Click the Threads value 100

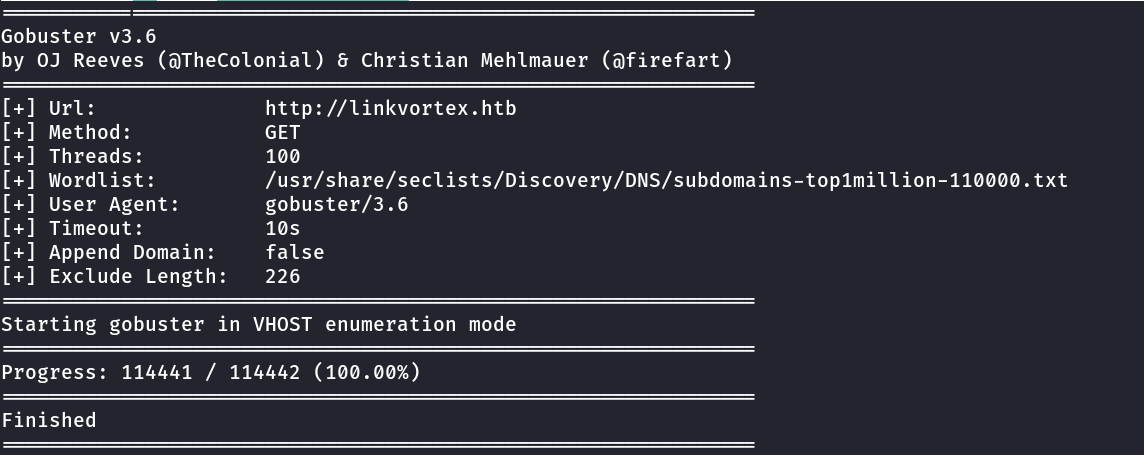pyautogui.click(x=283, y=156)
